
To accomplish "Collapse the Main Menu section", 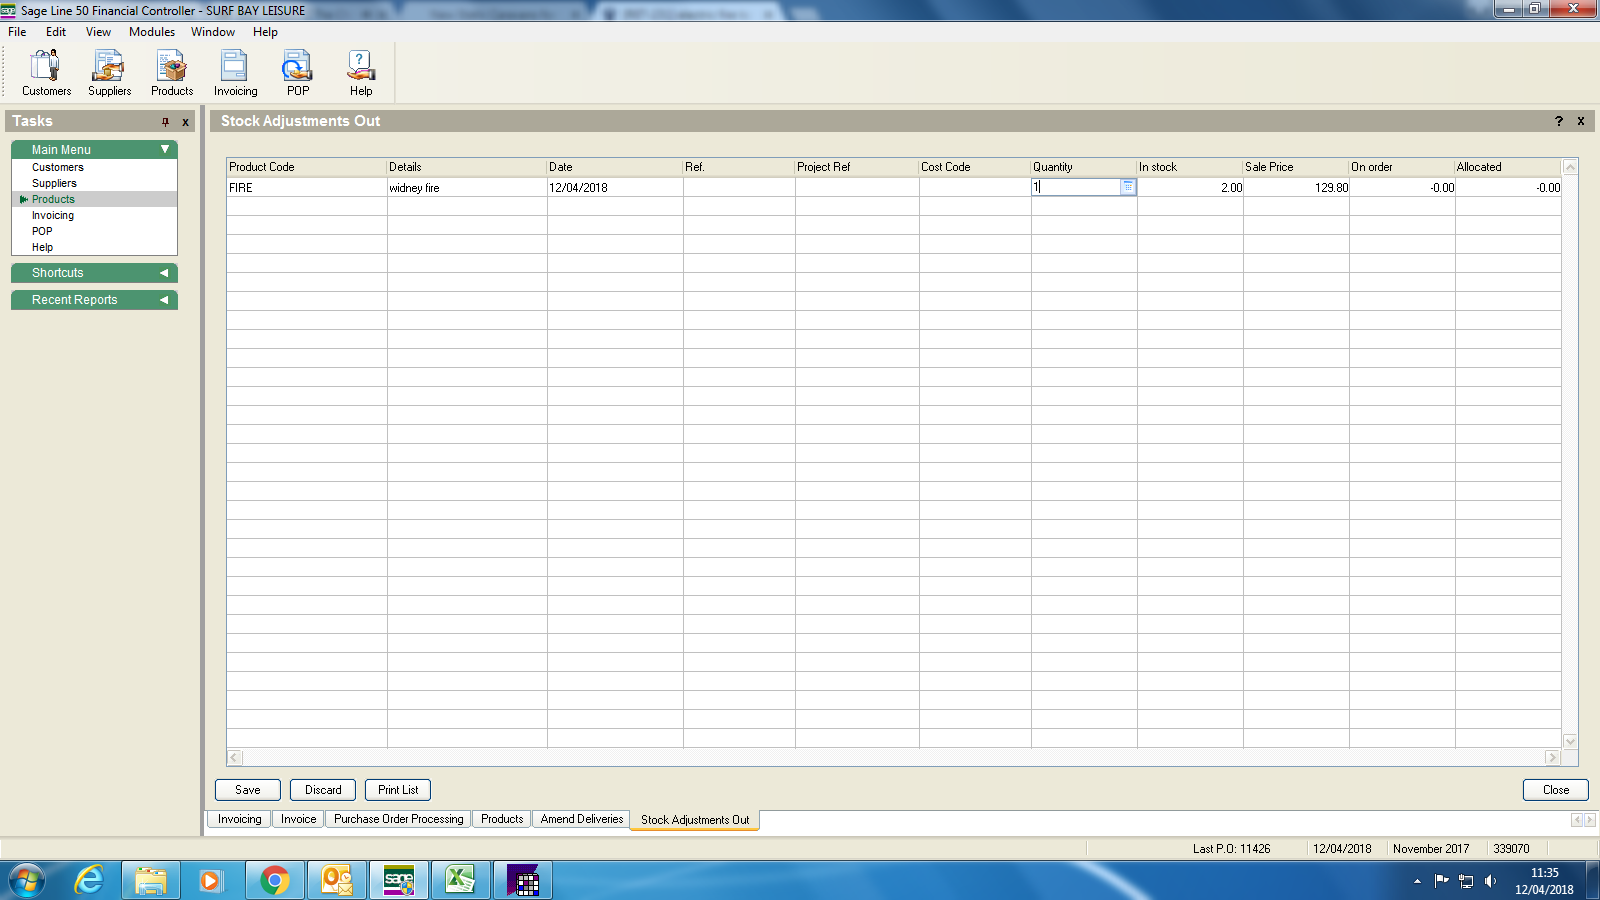I will pyautogui.click(x=165, y=150).
